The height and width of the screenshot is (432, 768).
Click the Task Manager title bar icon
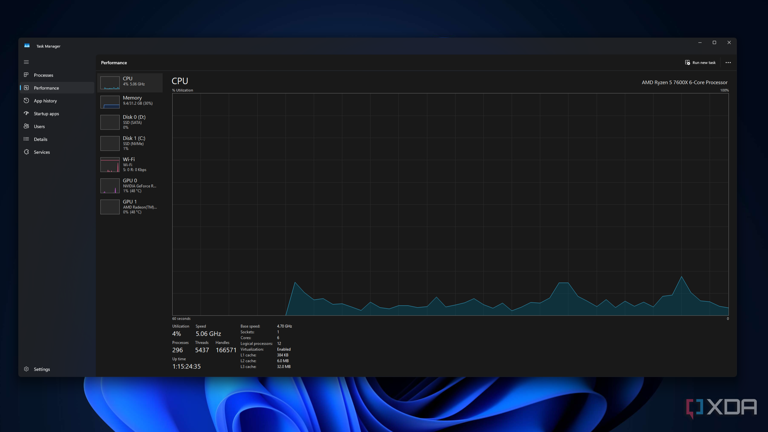27,46
